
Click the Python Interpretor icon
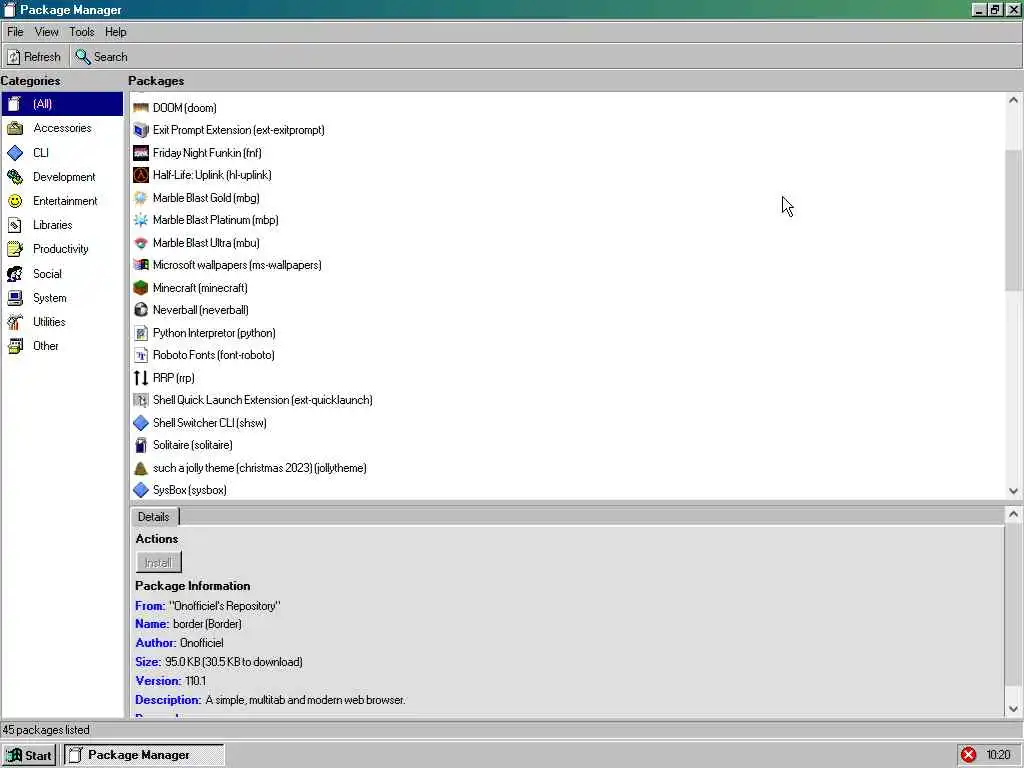point(141,333)
